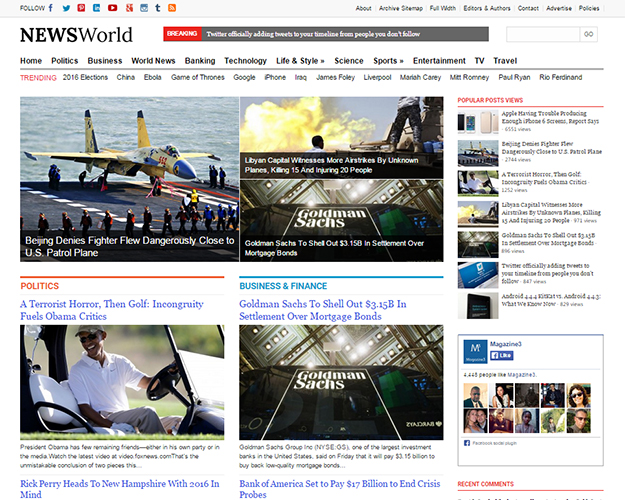The height and width of the screenshot is (500, 625).
Task: Select trending topic Paul Ryan
Action: [x=514, y=77]
